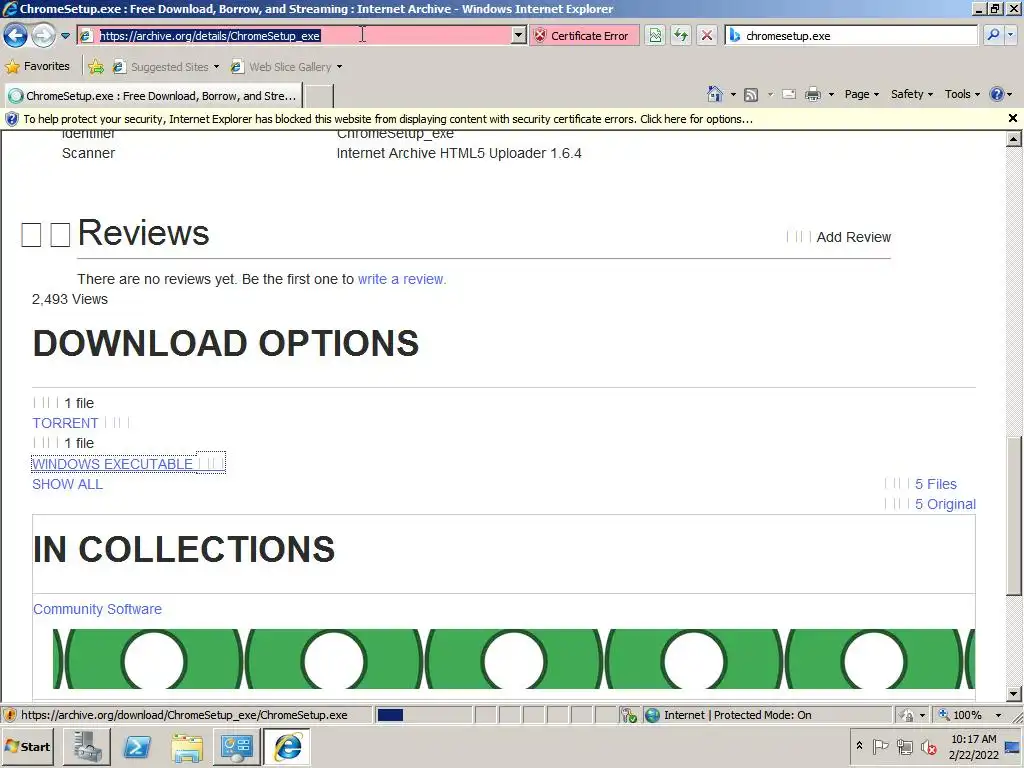This screenshot has width=1024, height=768.
Task: Expand the Print options dropdown arrow
Action: pos(831,95)
